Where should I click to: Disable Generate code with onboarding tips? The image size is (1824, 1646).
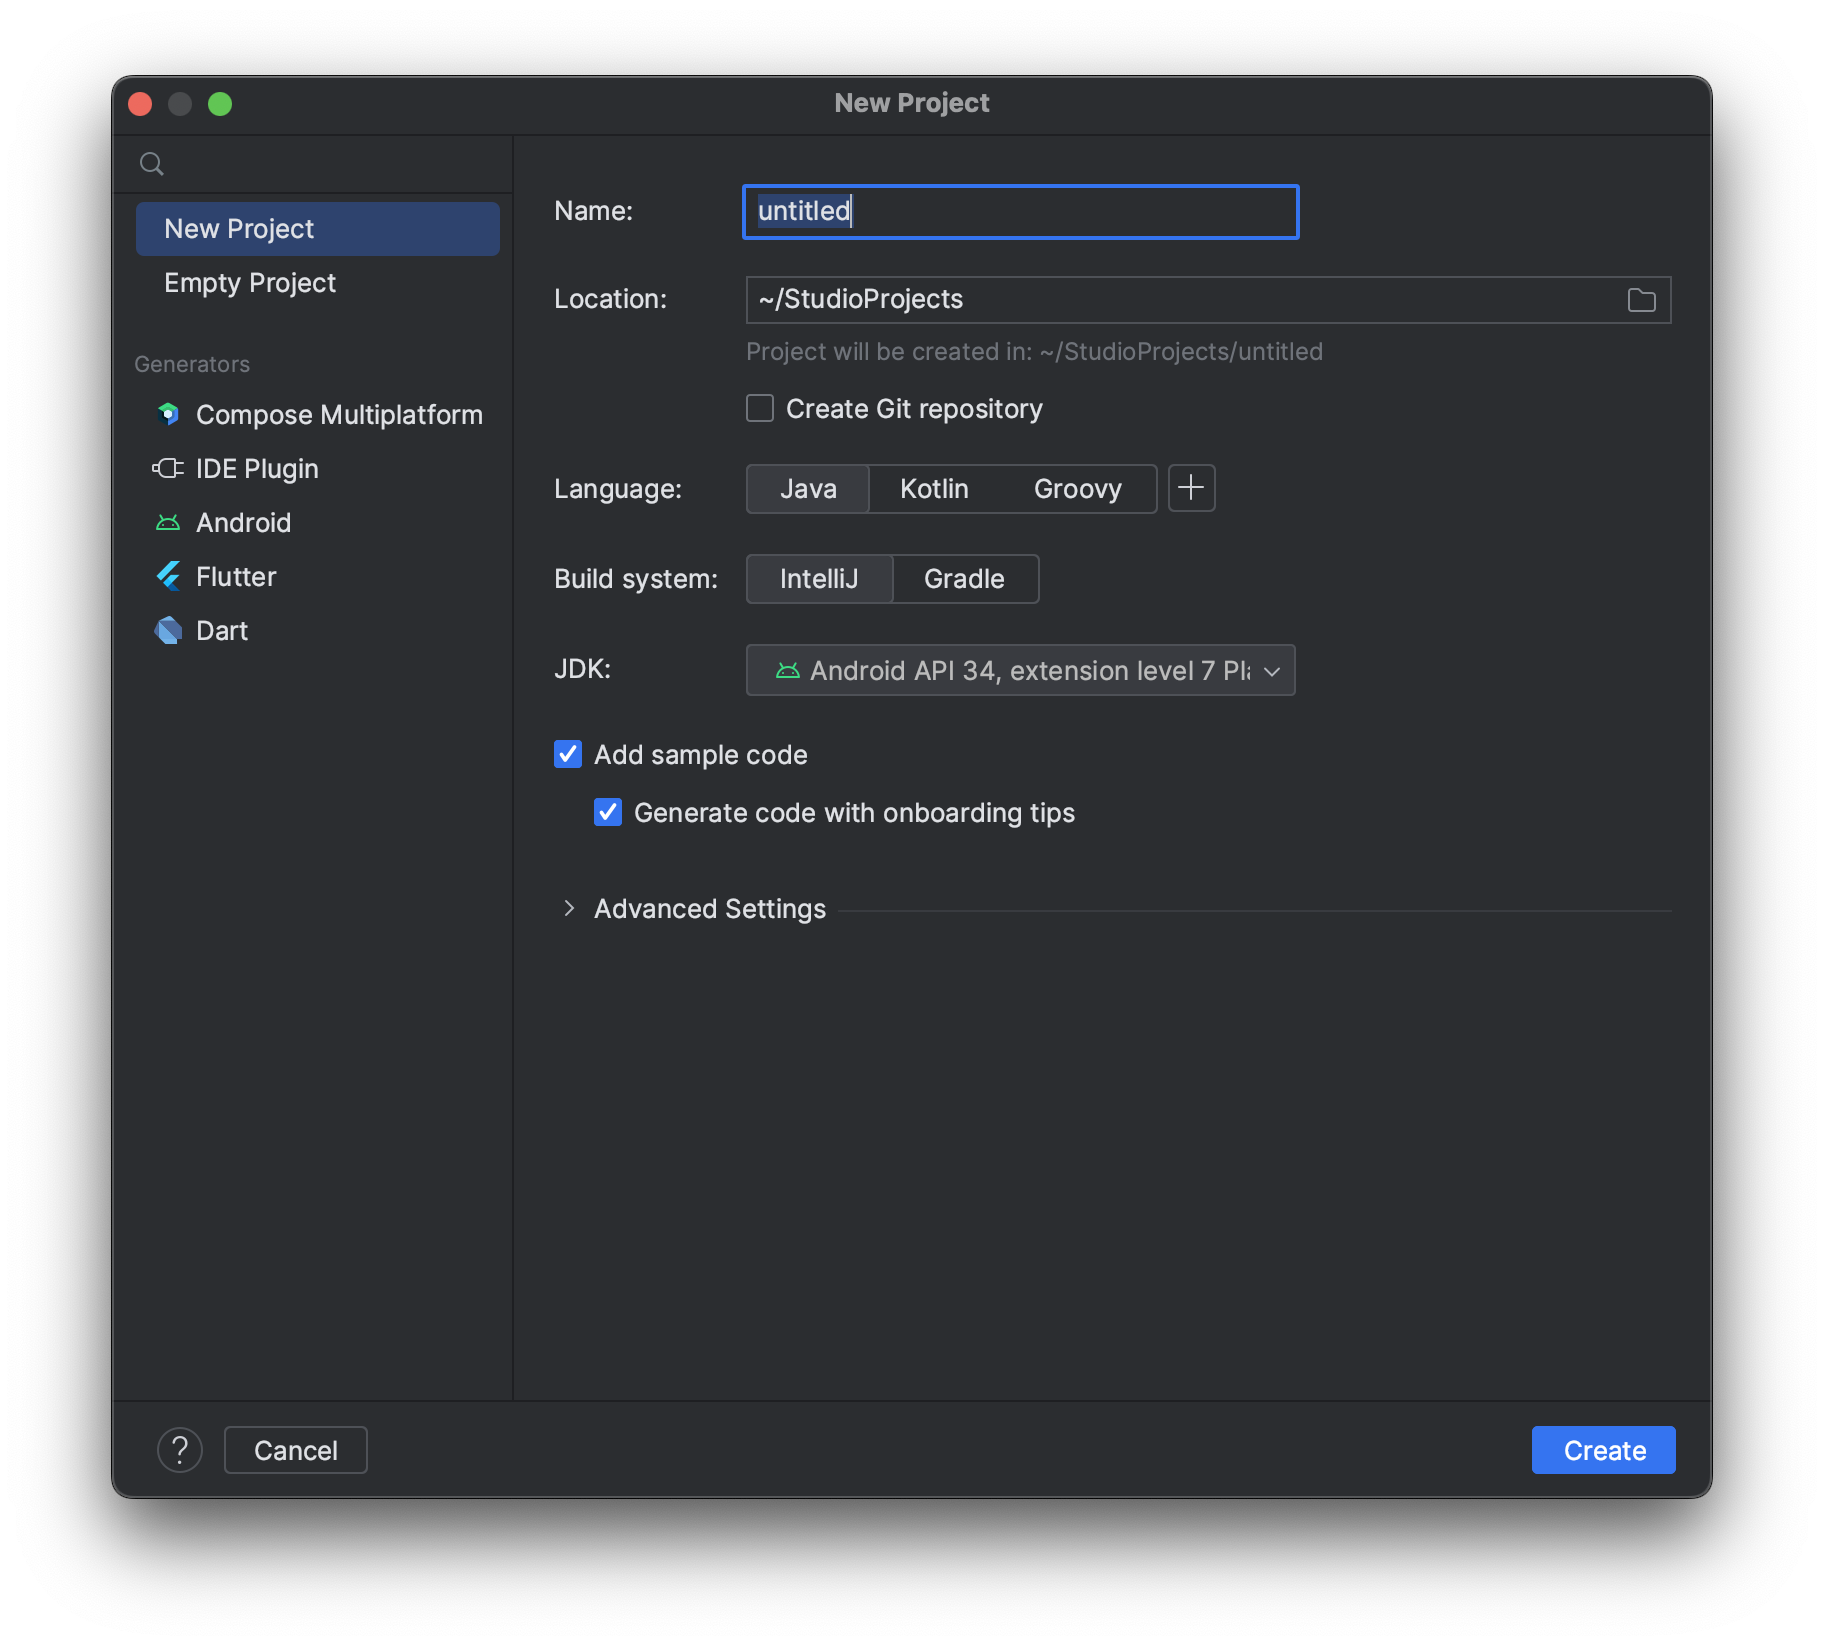click(608, 812)
